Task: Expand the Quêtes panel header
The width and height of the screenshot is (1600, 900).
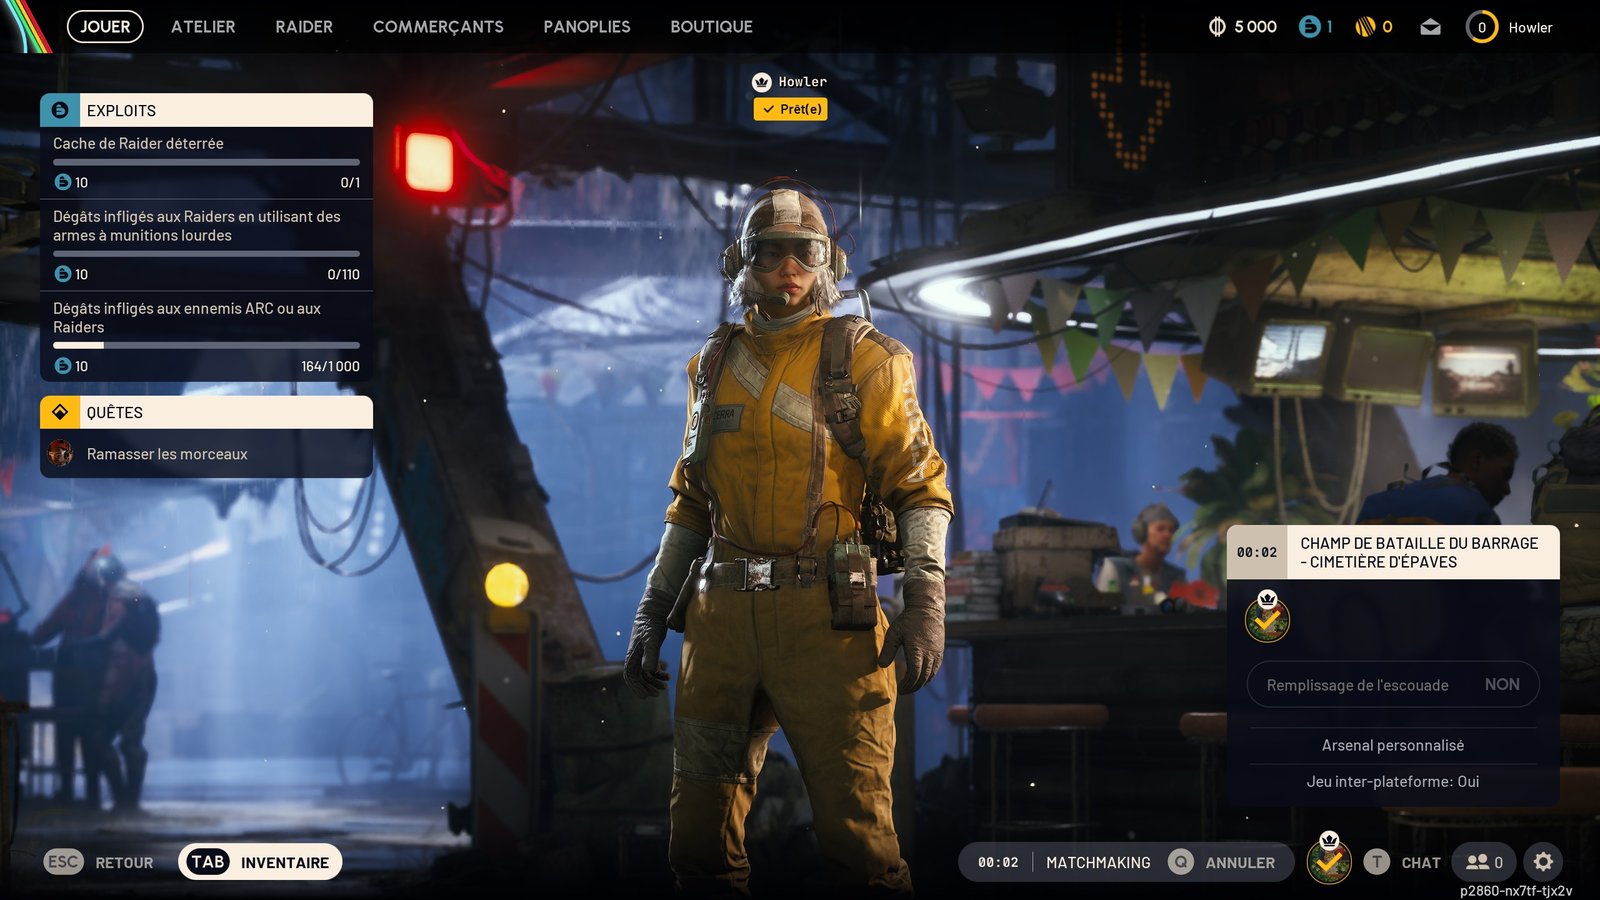Action: coord(206,412)
